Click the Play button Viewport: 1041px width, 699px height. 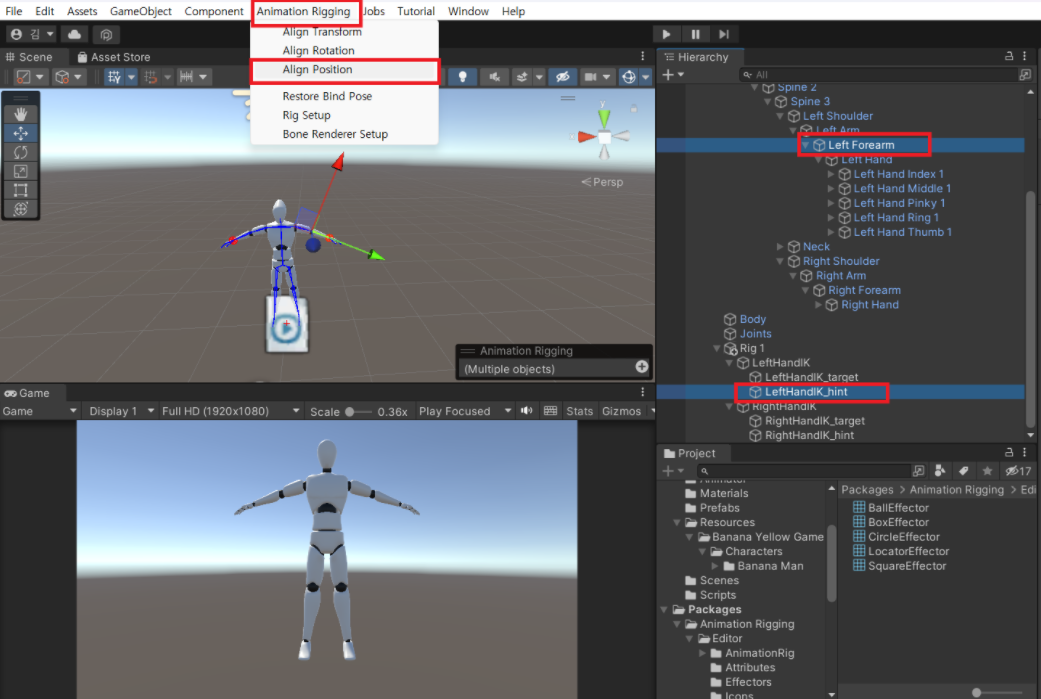(666, 34)
